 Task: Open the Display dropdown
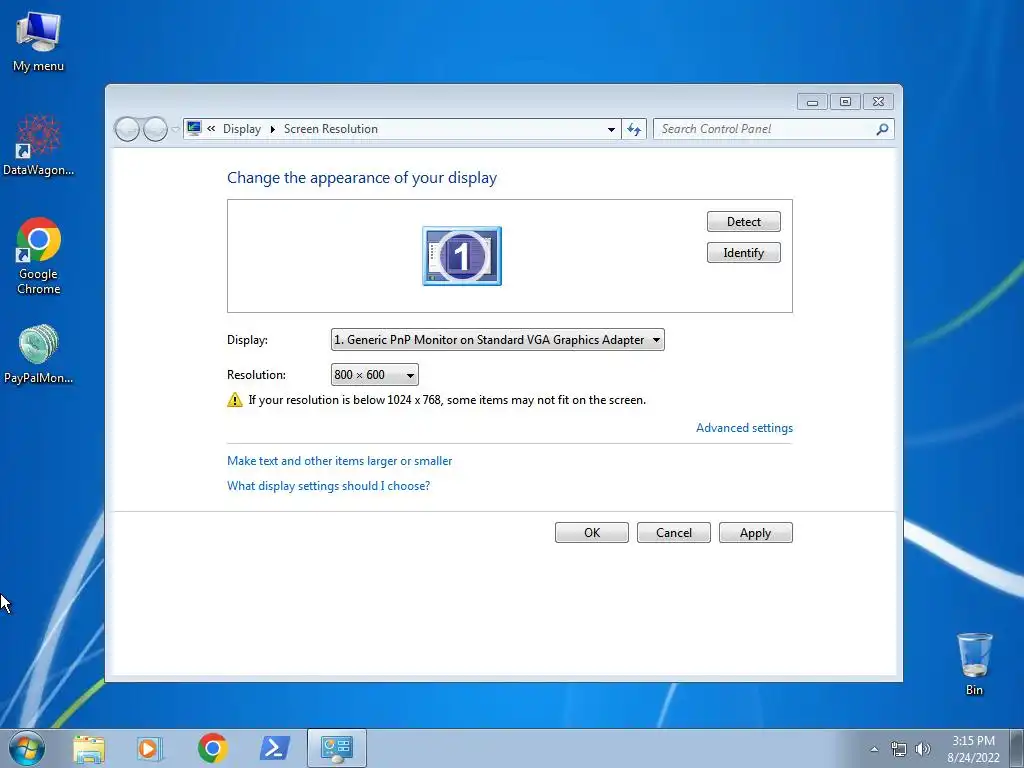pos(498,340)
